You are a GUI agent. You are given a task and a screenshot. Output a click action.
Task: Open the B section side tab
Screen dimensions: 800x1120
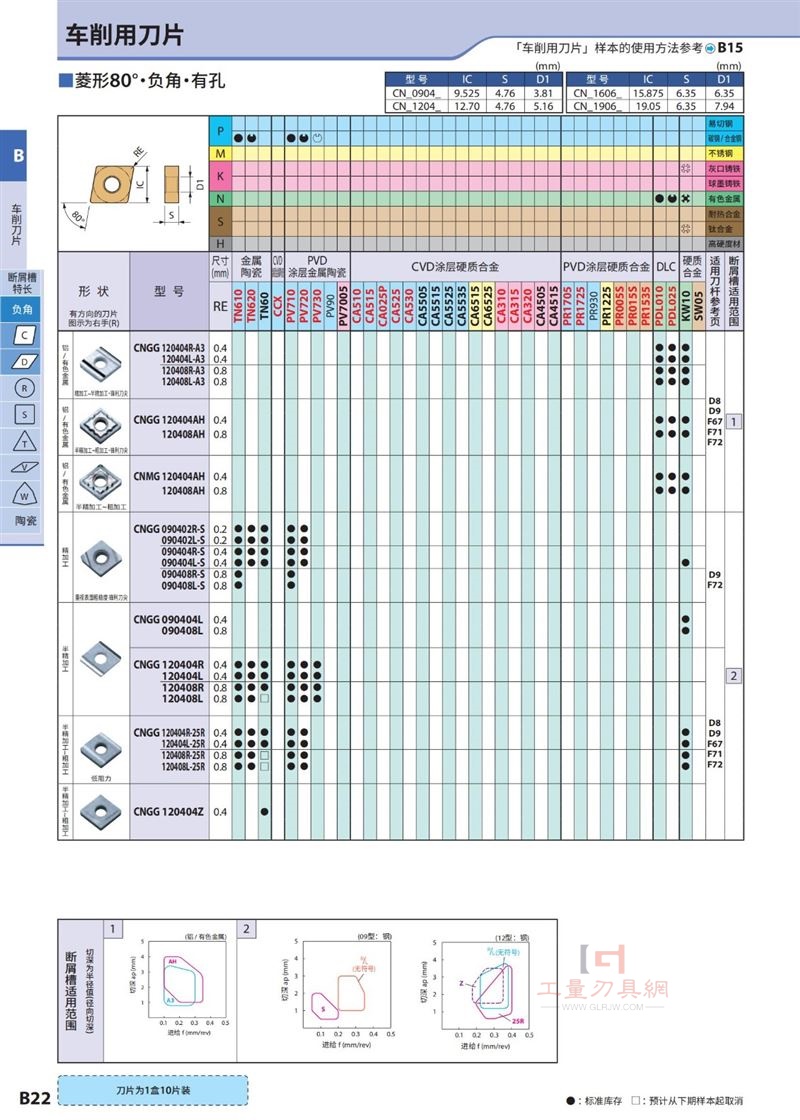pyautogui.click(x=16, y=156)
